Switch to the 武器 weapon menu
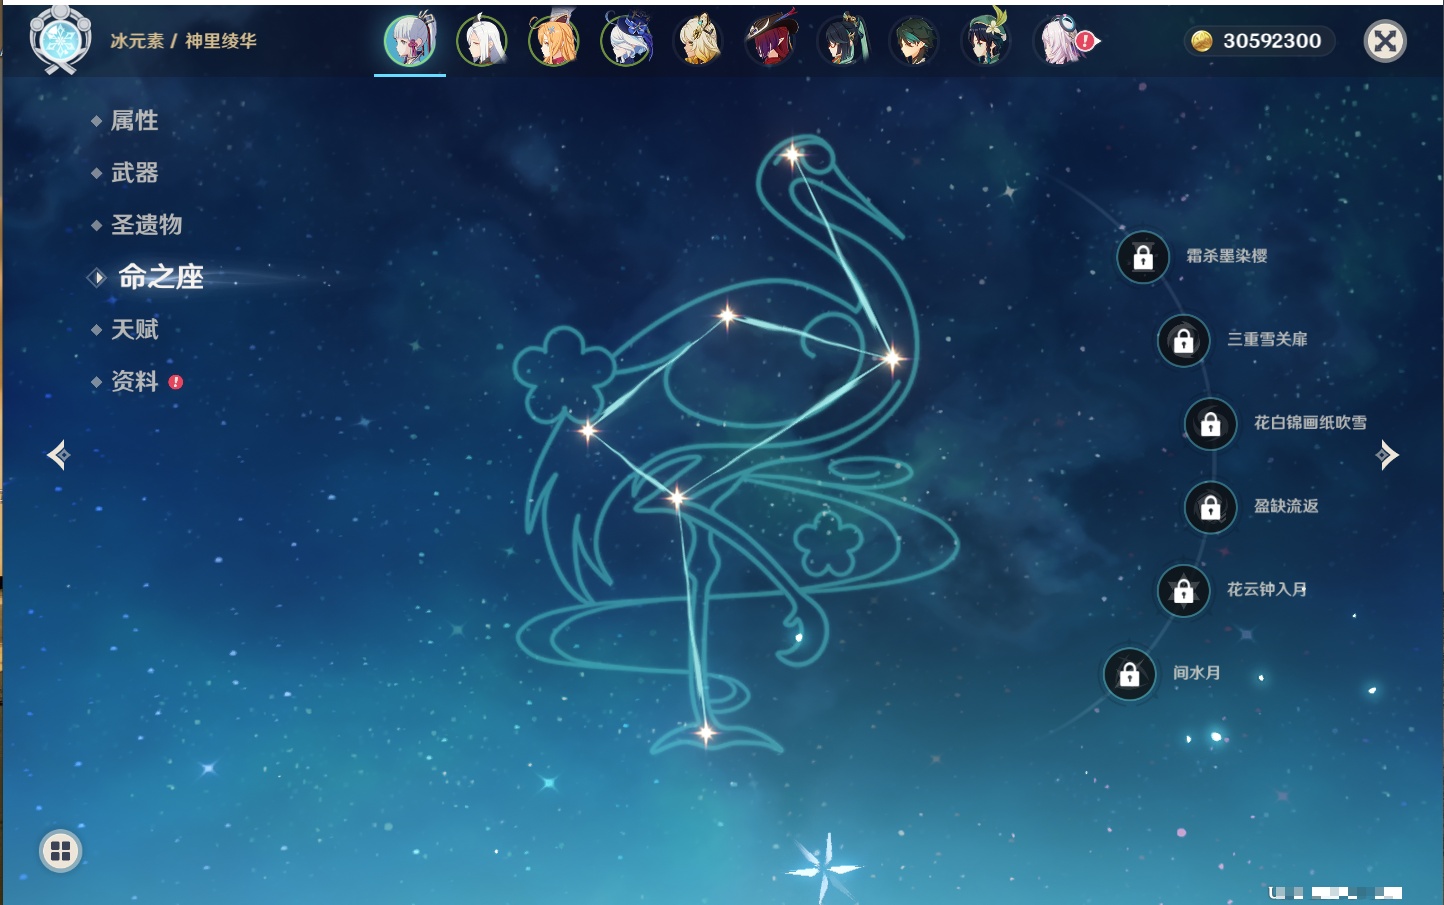1444x905 pixels. tap(134, 173)
